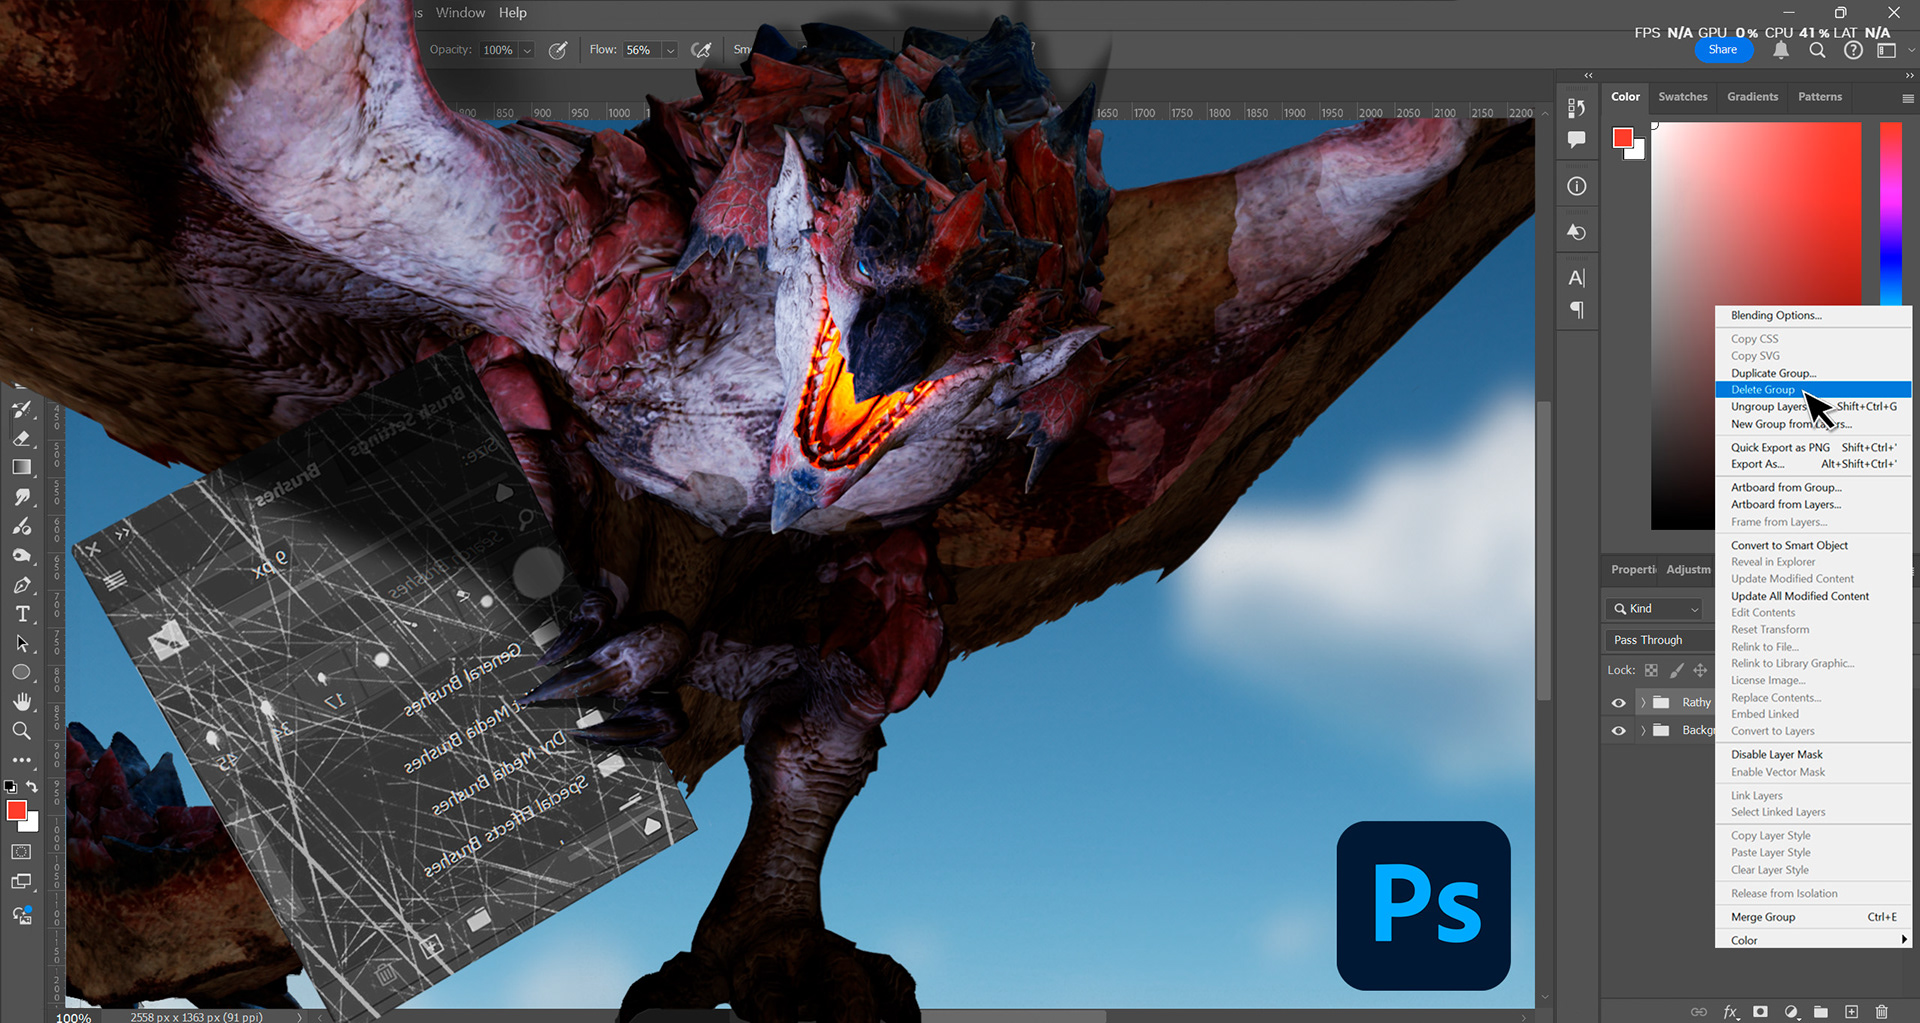Open the Paragraph panel icon
The height and width of the screenshot is (1023, 1920).
pos(1577,310)
